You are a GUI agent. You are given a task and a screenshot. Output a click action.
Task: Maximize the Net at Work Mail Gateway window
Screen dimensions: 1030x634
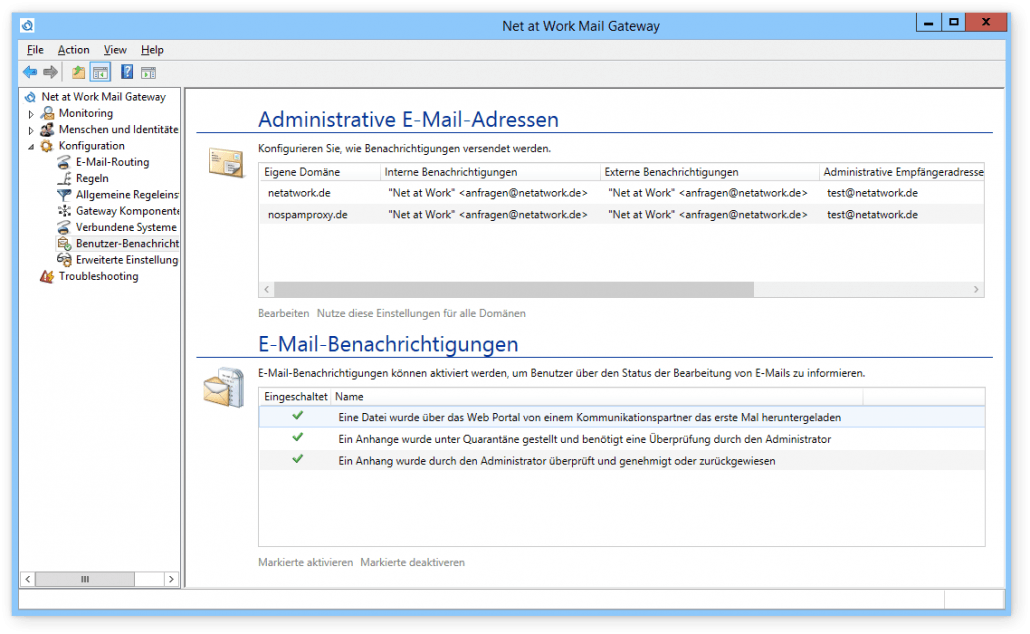click(x=954, y=22)
